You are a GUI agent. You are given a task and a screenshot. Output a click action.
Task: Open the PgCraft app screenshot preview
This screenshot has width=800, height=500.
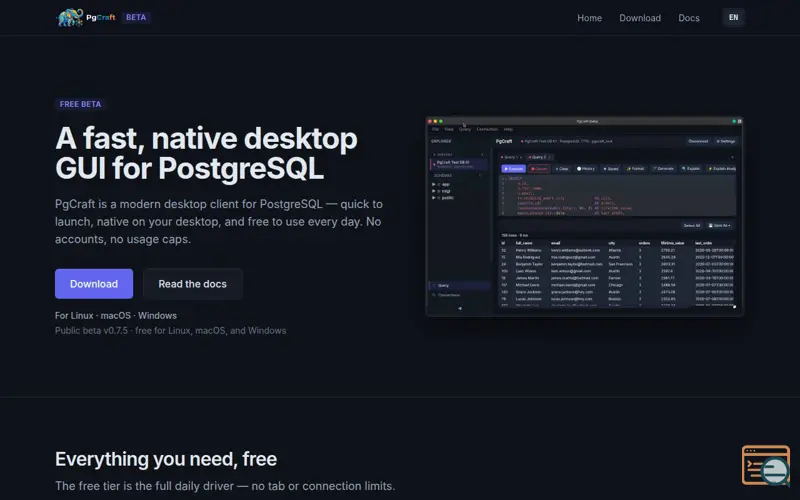(x=584, y=216)
